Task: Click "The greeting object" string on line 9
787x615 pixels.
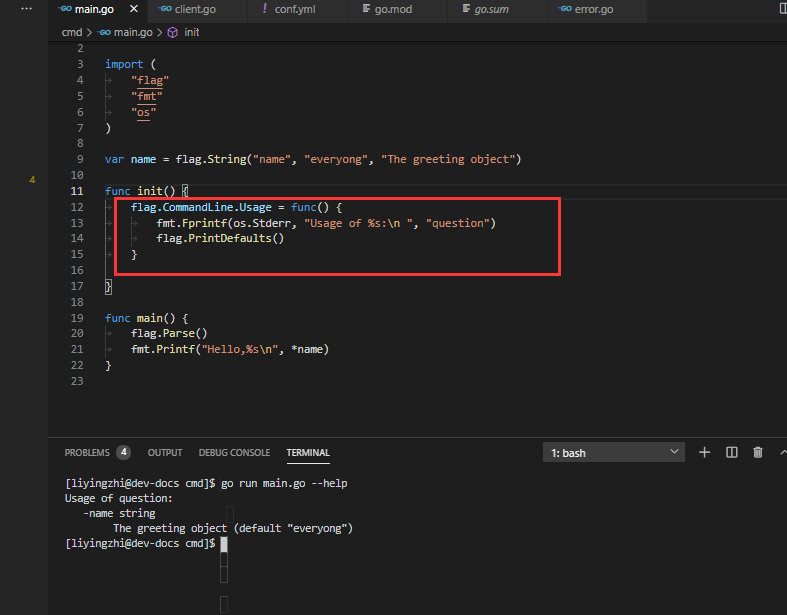Action: tap(448, 159)
